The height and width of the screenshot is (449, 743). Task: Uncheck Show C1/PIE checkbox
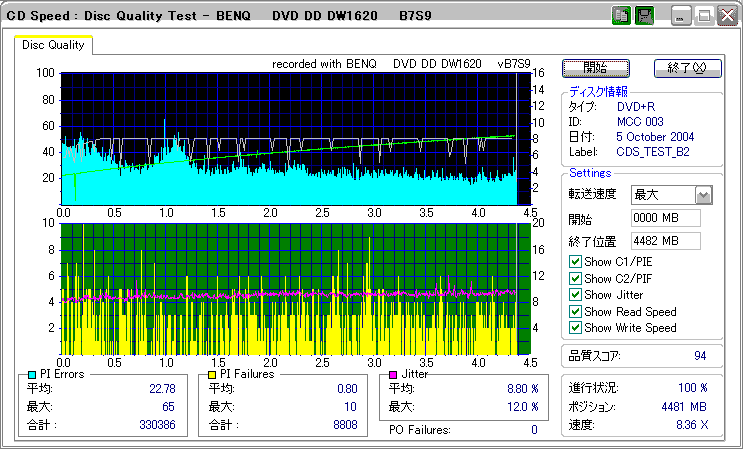575,262
